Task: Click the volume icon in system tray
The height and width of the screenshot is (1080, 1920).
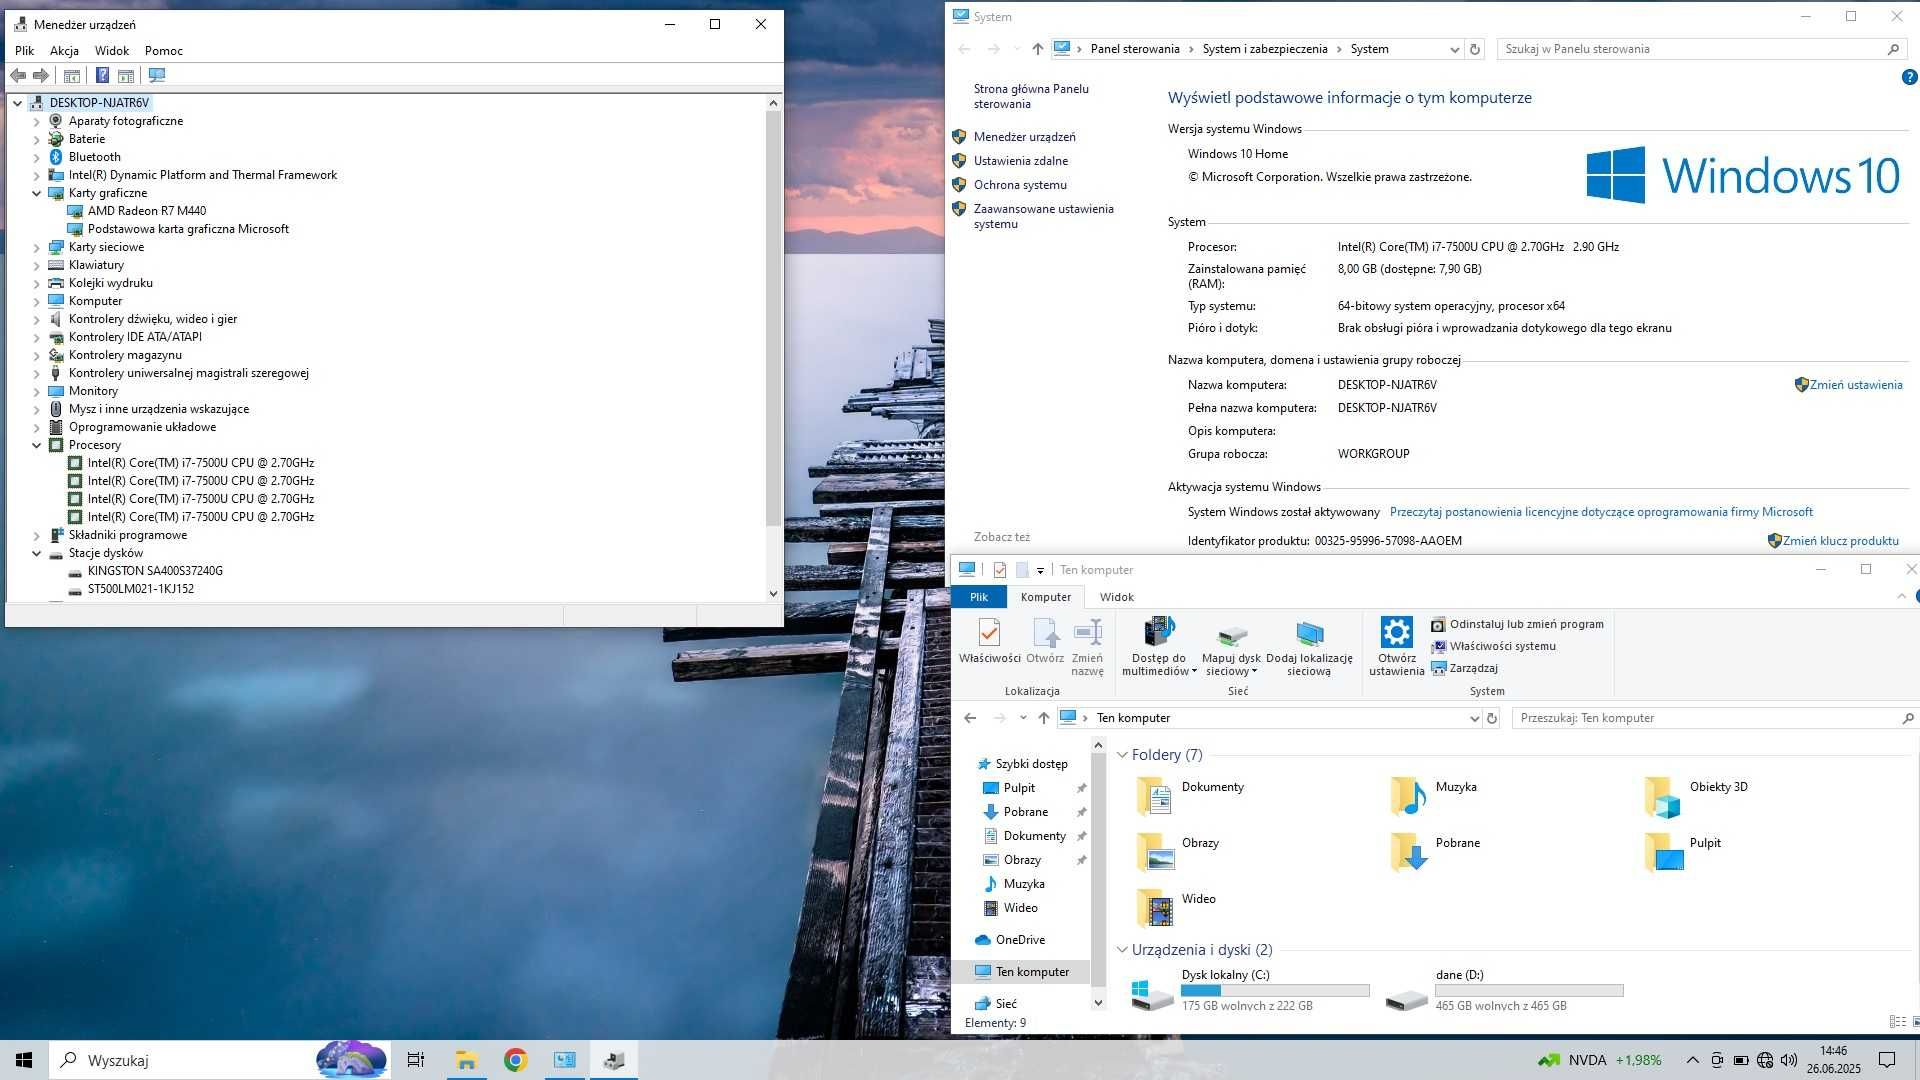Action: (1789, 1060)
